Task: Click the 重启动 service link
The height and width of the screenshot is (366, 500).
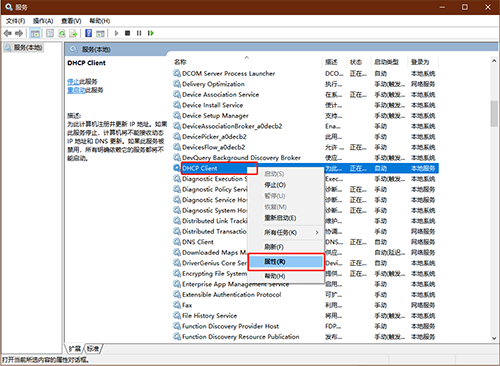Action: tap(76, 90)
